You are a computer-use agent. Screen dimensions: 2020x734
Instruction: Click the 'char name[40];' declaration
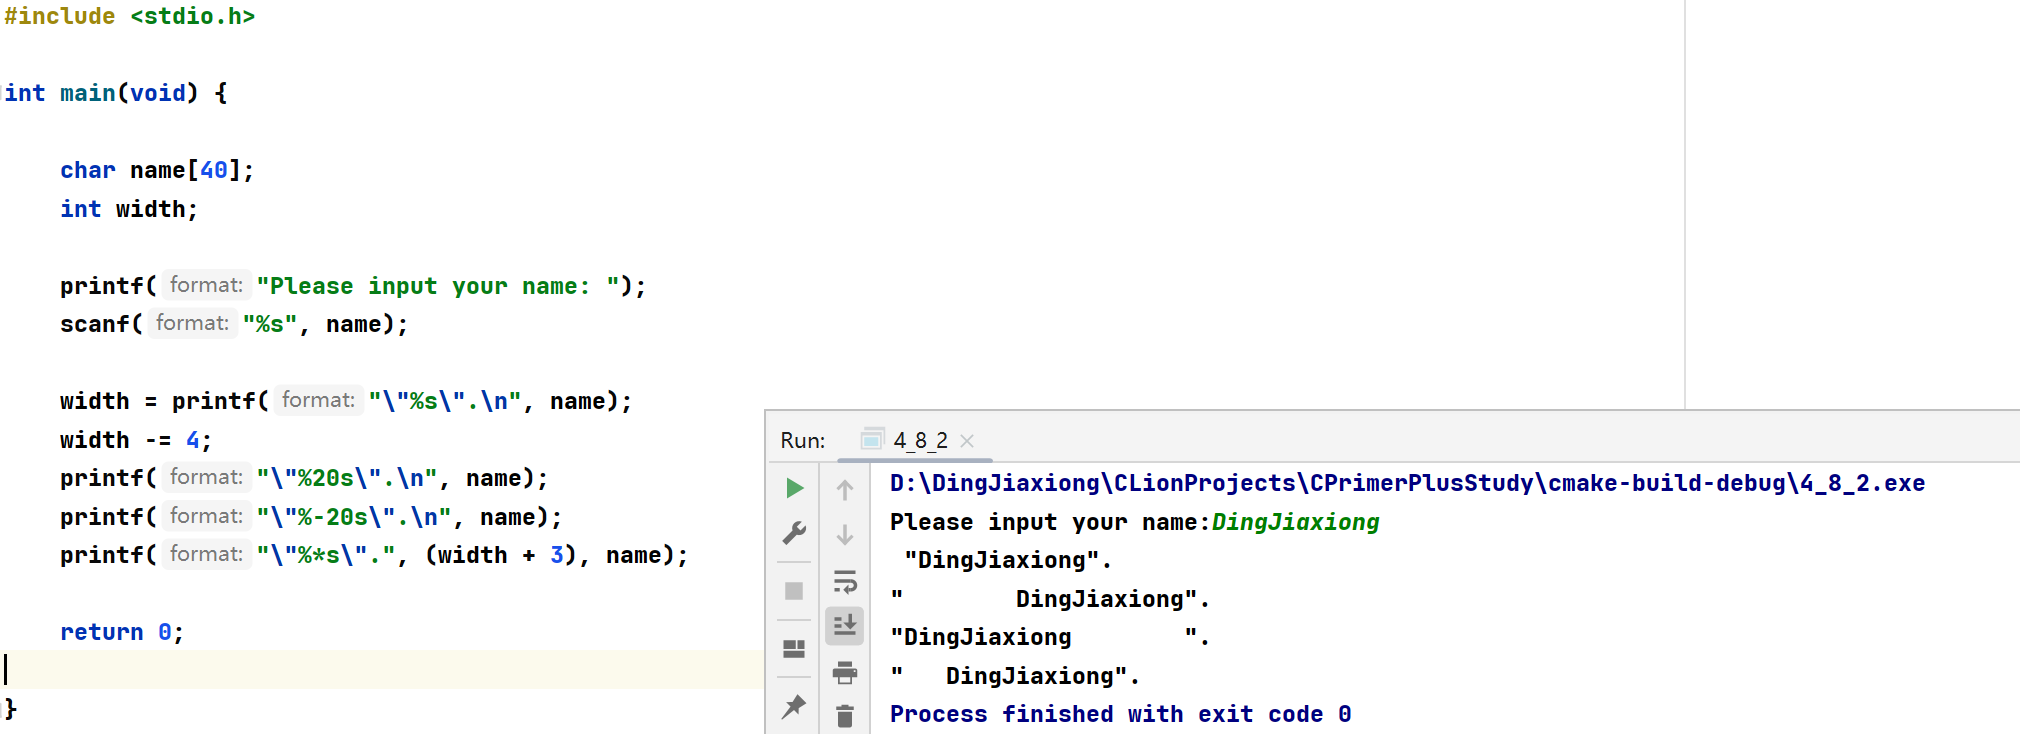[x=157, y=170]
